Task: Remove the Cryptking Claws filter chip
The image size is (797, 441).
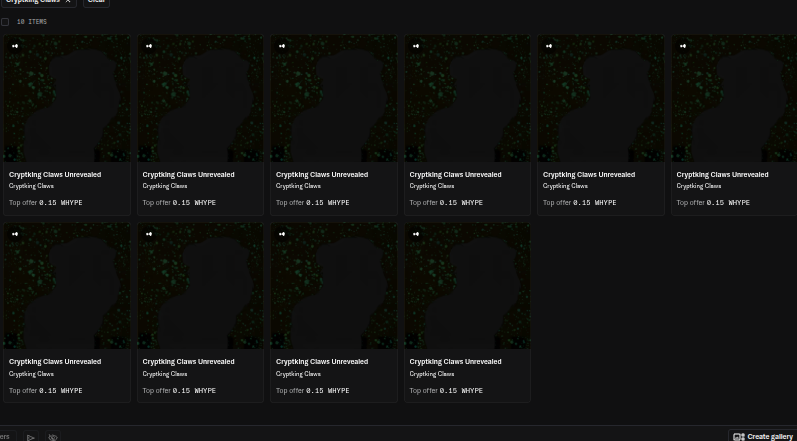Action: tap(68, 1)
